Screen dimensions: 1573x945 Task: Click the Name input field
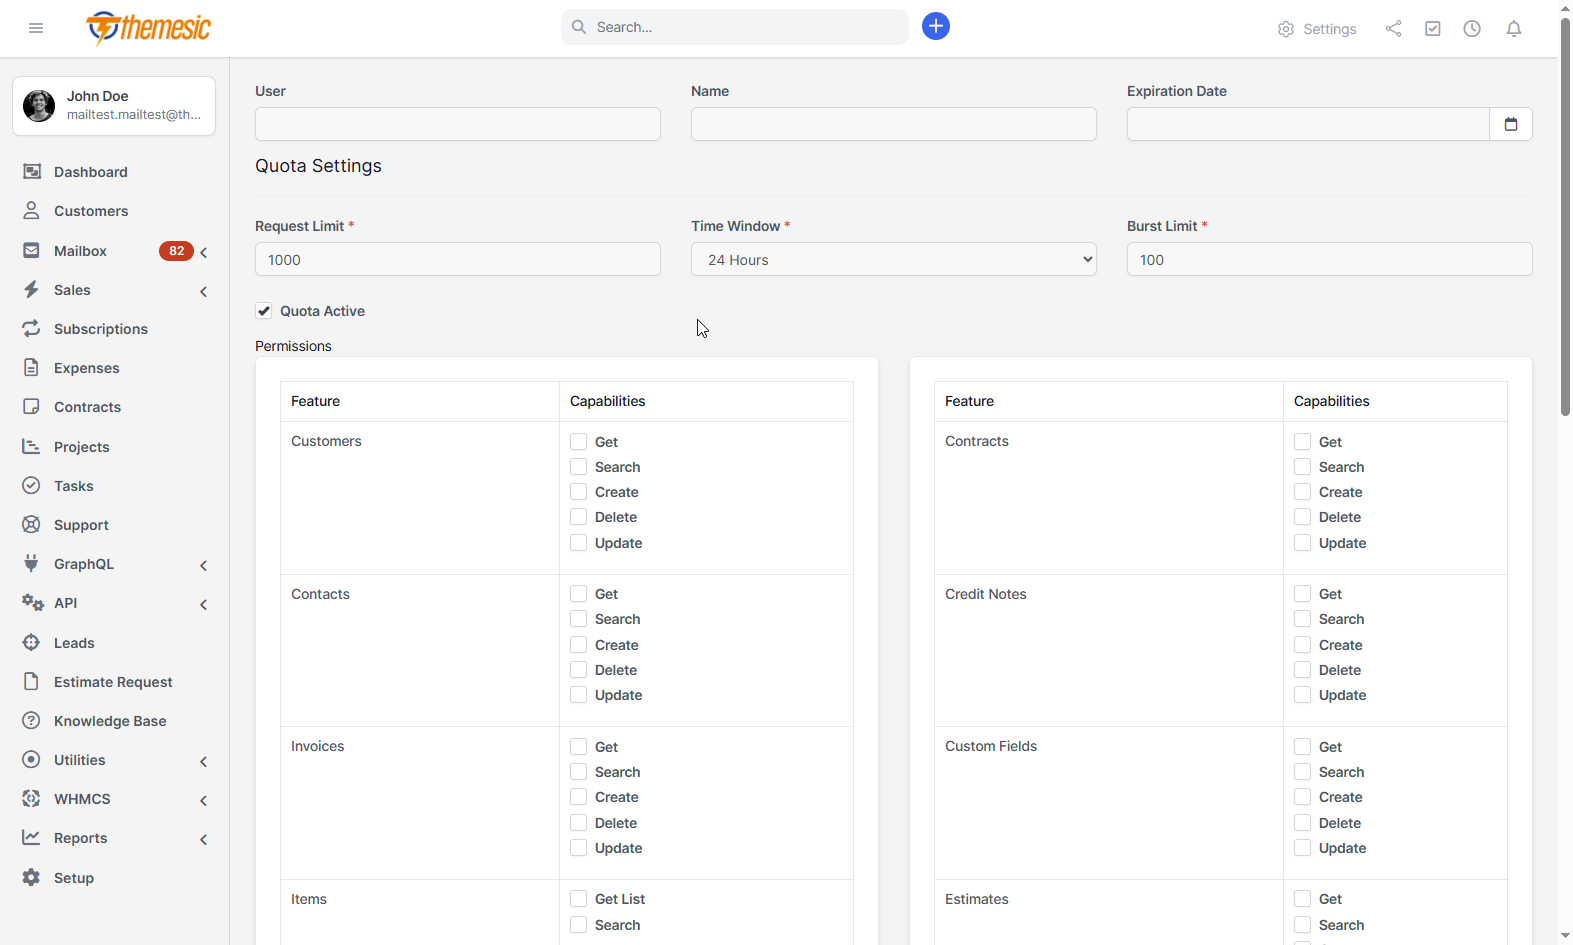click(x=894, y=124)
